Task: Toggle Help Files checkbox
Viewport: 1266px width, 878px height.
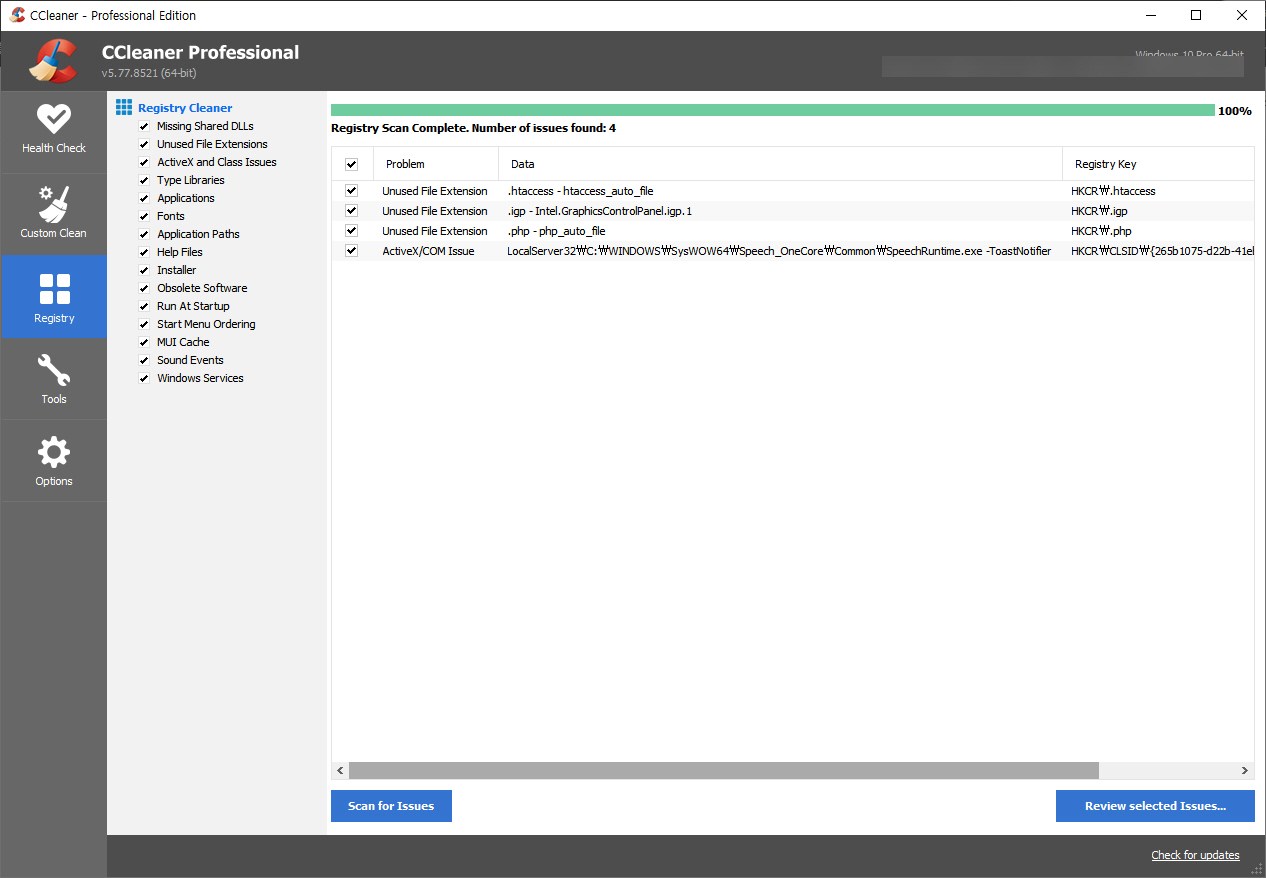Action: pos(144,253)
